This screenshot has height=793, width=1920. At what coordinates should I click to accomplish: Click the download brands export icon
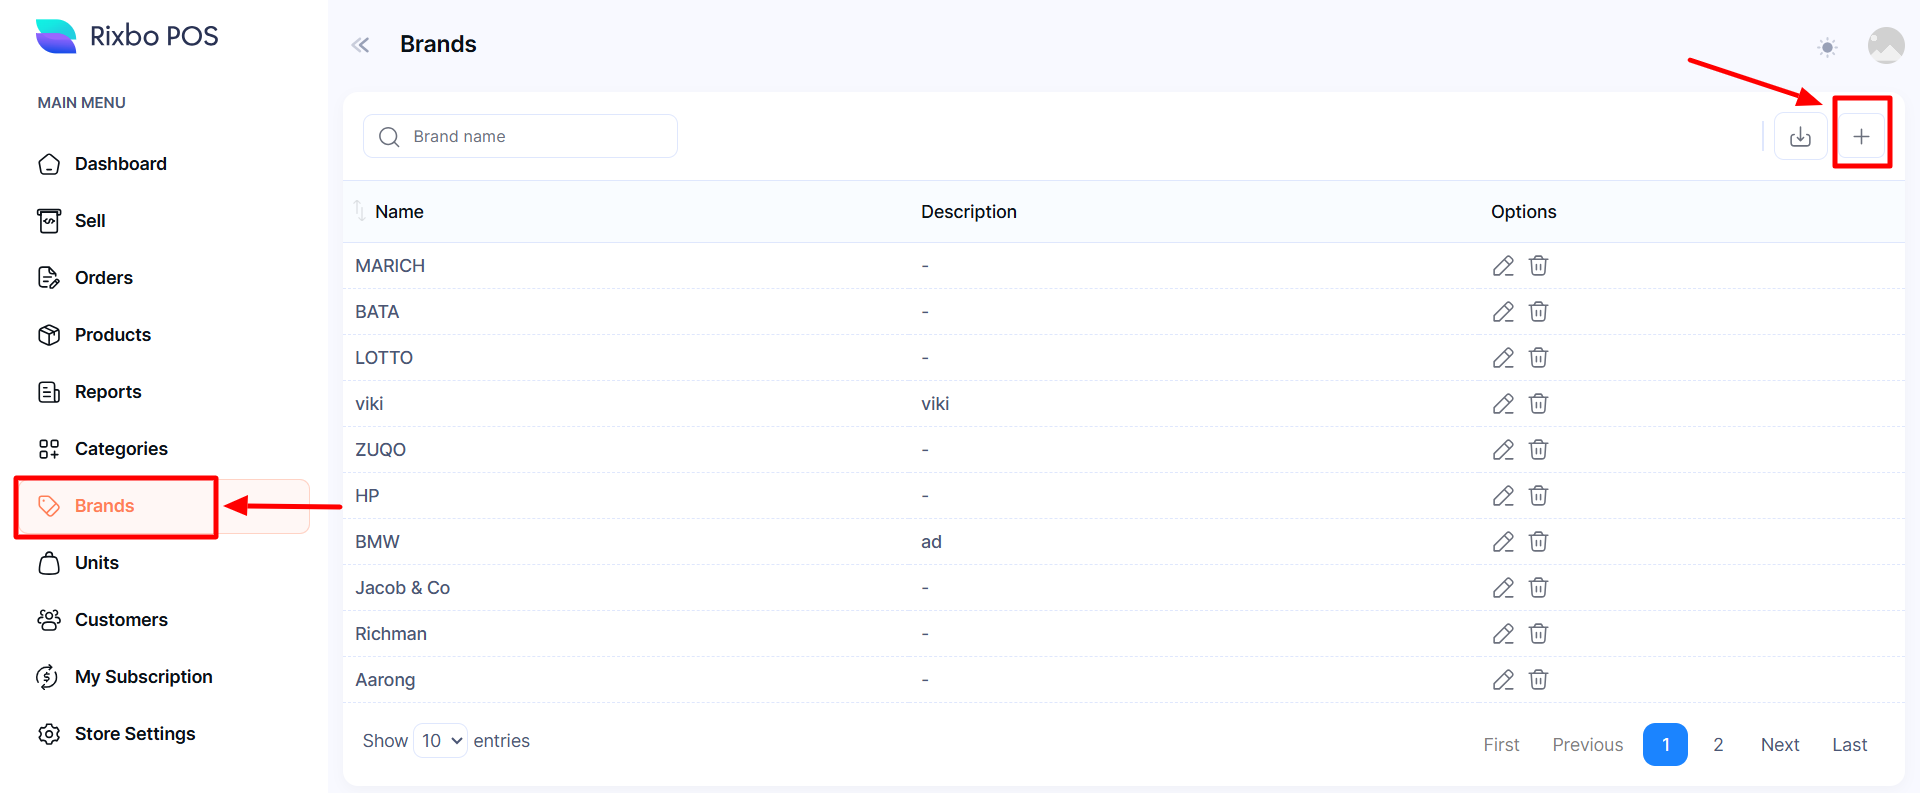point(1800,136)
